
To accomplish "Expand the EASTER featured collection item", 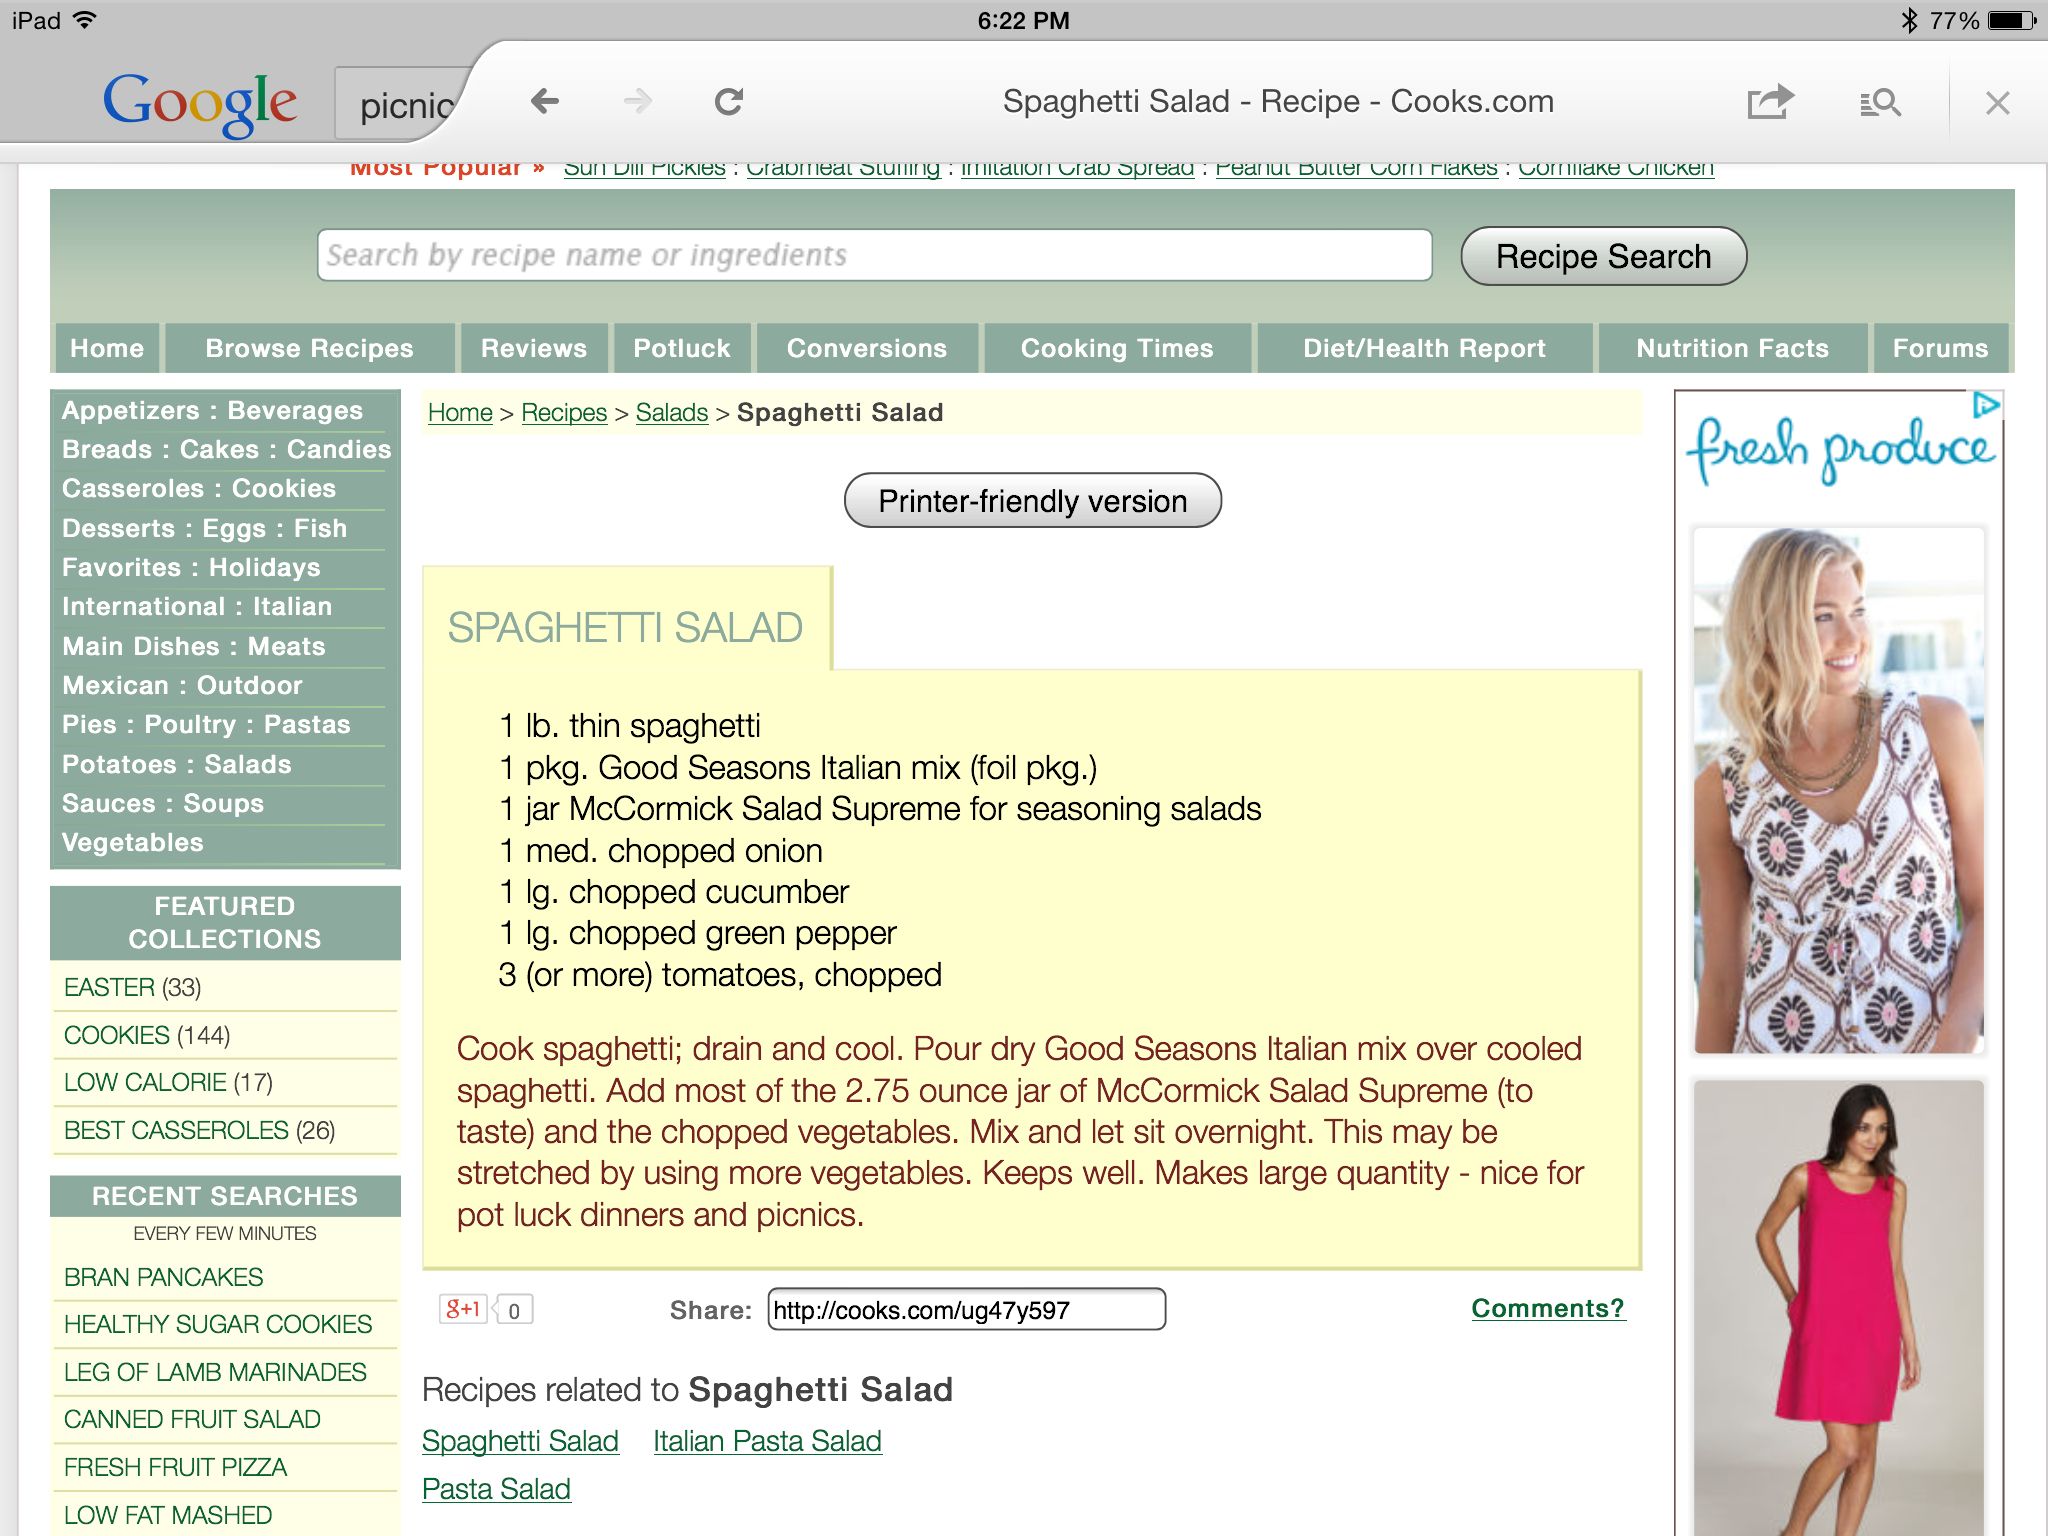I will pyautogui.click(x=113, y=986).
